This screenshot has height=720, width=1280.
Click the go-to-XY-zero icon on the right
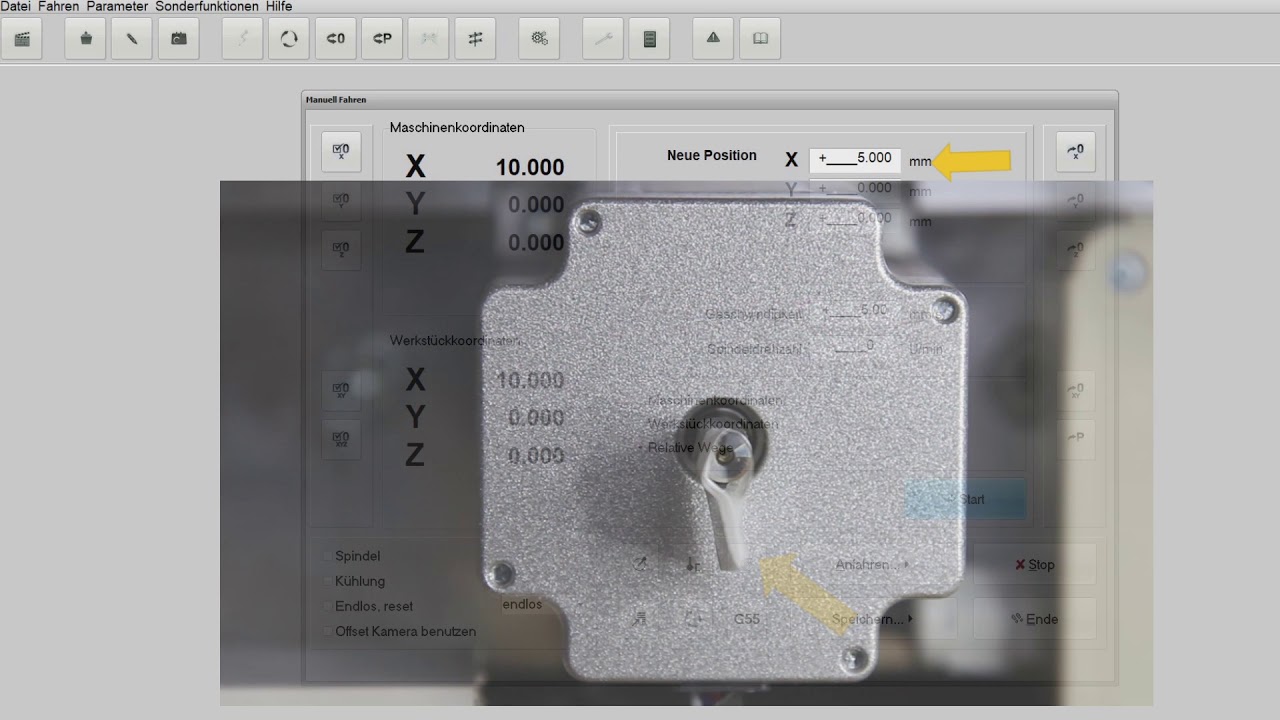pyautogui.click(x=1076, y=390)
